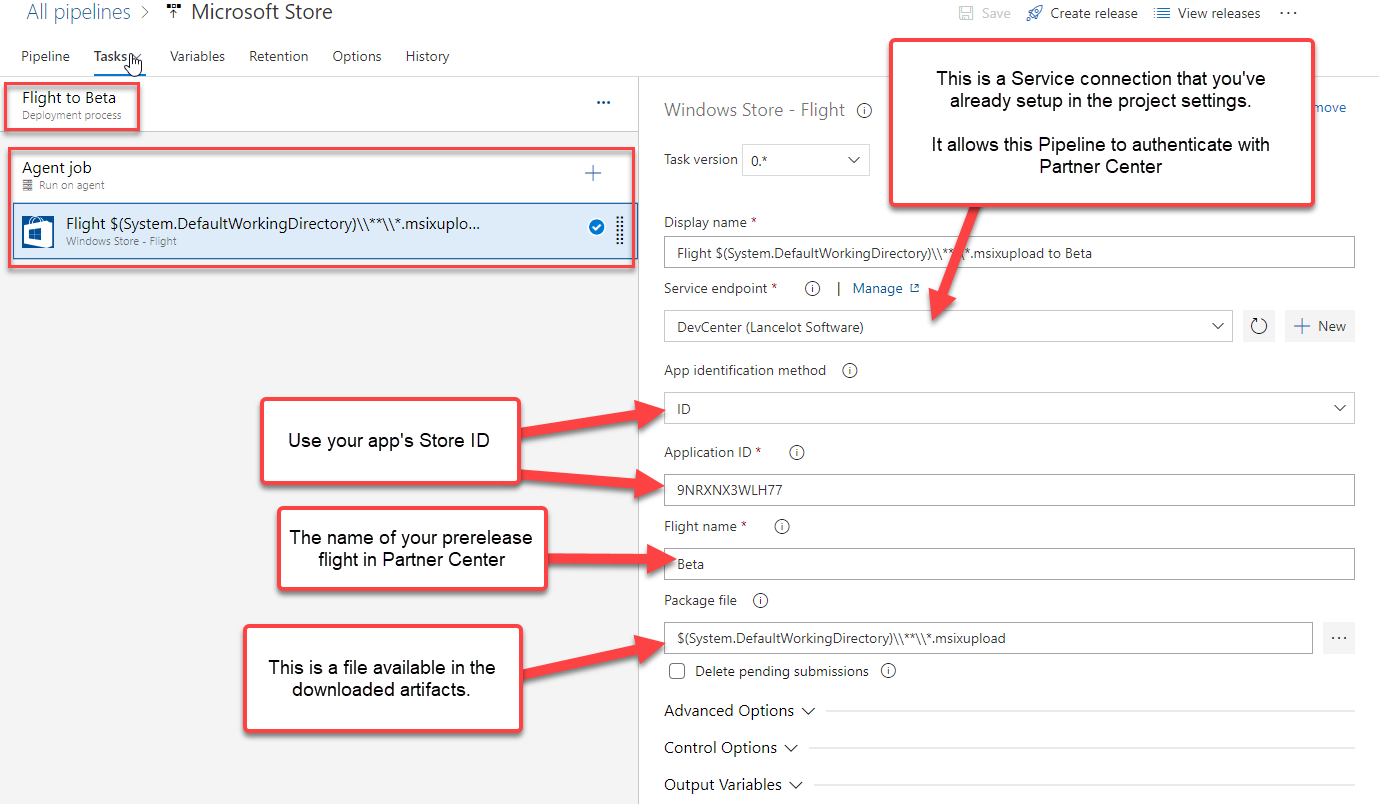Open the History tab
Image resolution: width=1379 pixels, height=804 pixels.
point(427,56)
